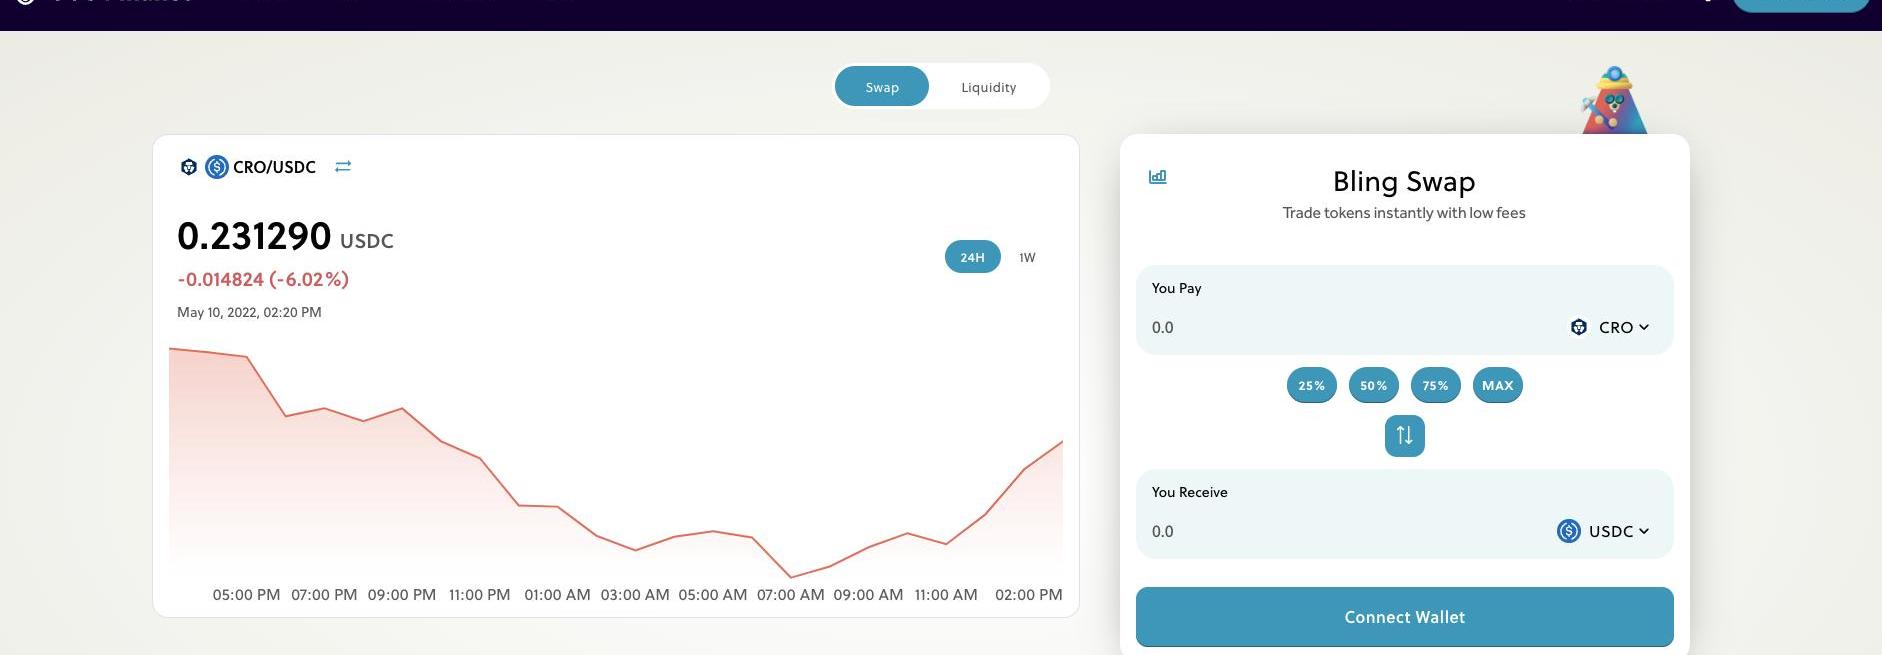
Task: Click the 11:00 PM chart axis label
Action: coord(479,594)
